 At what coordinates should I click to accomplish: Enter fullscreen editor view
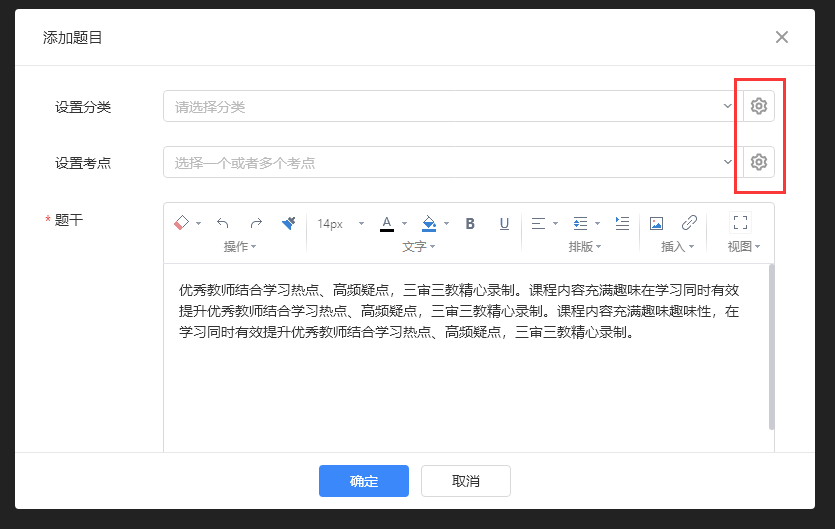click(741, 223)
